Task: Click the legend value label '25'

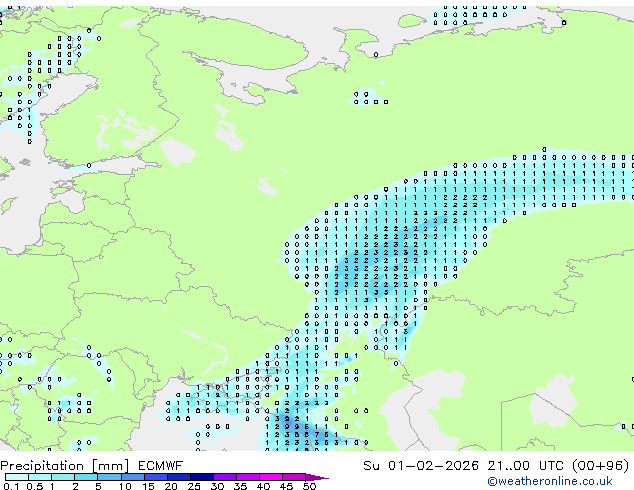Action: 194,486
